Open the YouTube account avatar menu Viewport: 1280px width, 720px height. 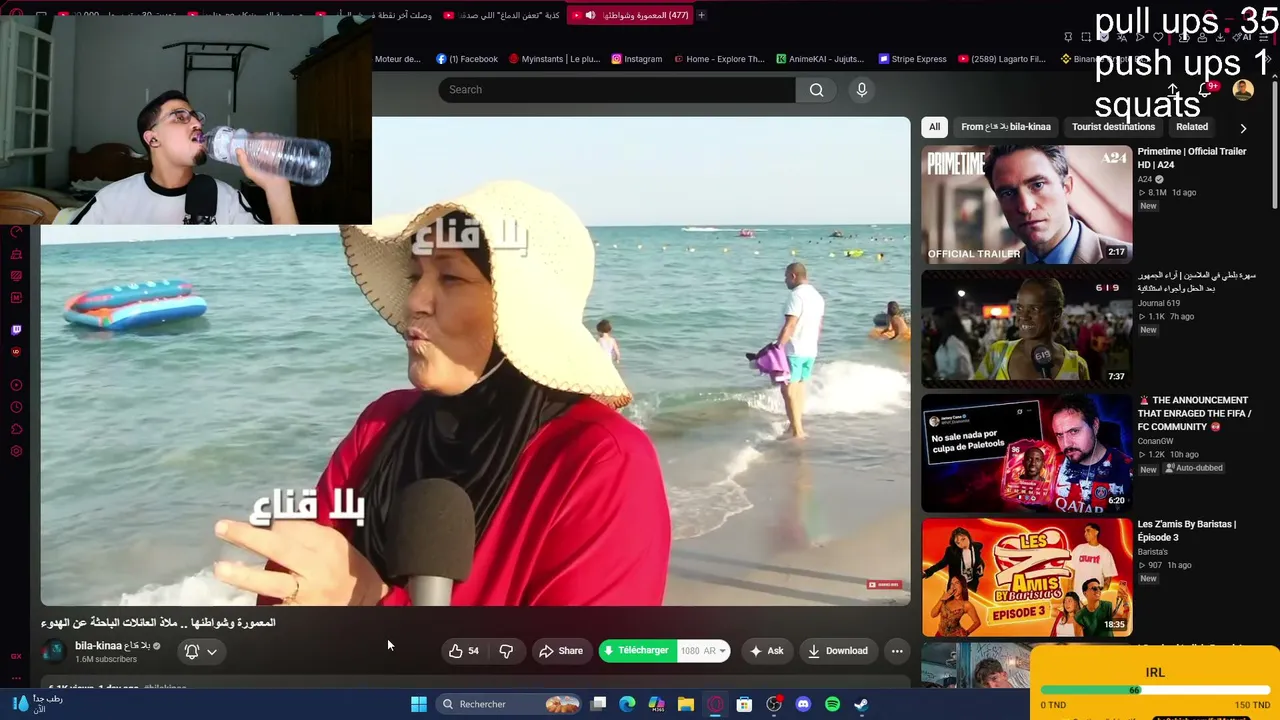tap(1243, 90)
